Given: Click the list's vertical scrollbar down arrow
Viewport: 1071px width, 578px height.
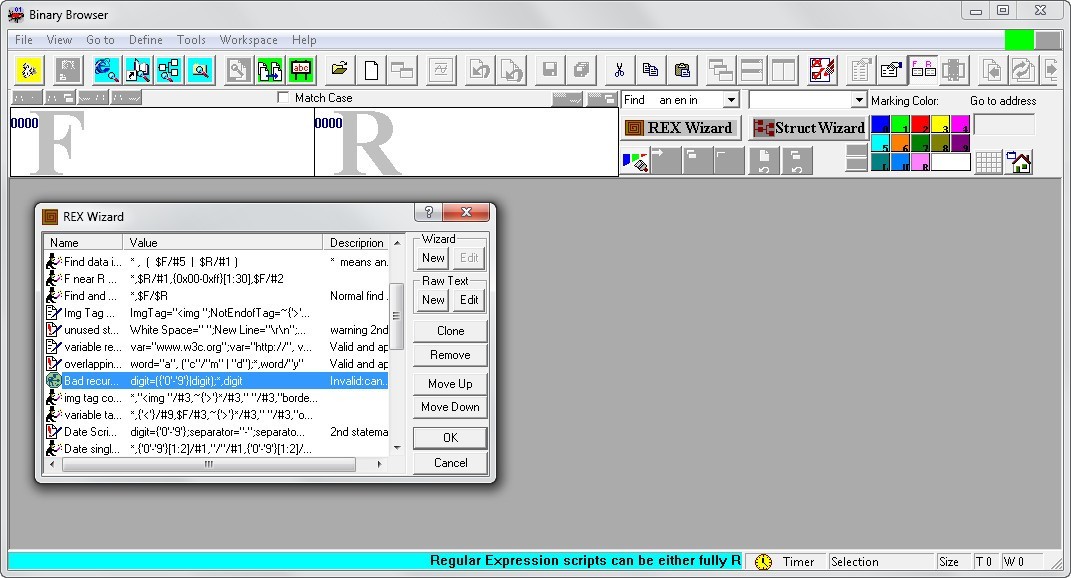Looking at the screenshot, I should click(x=397, y=448).
